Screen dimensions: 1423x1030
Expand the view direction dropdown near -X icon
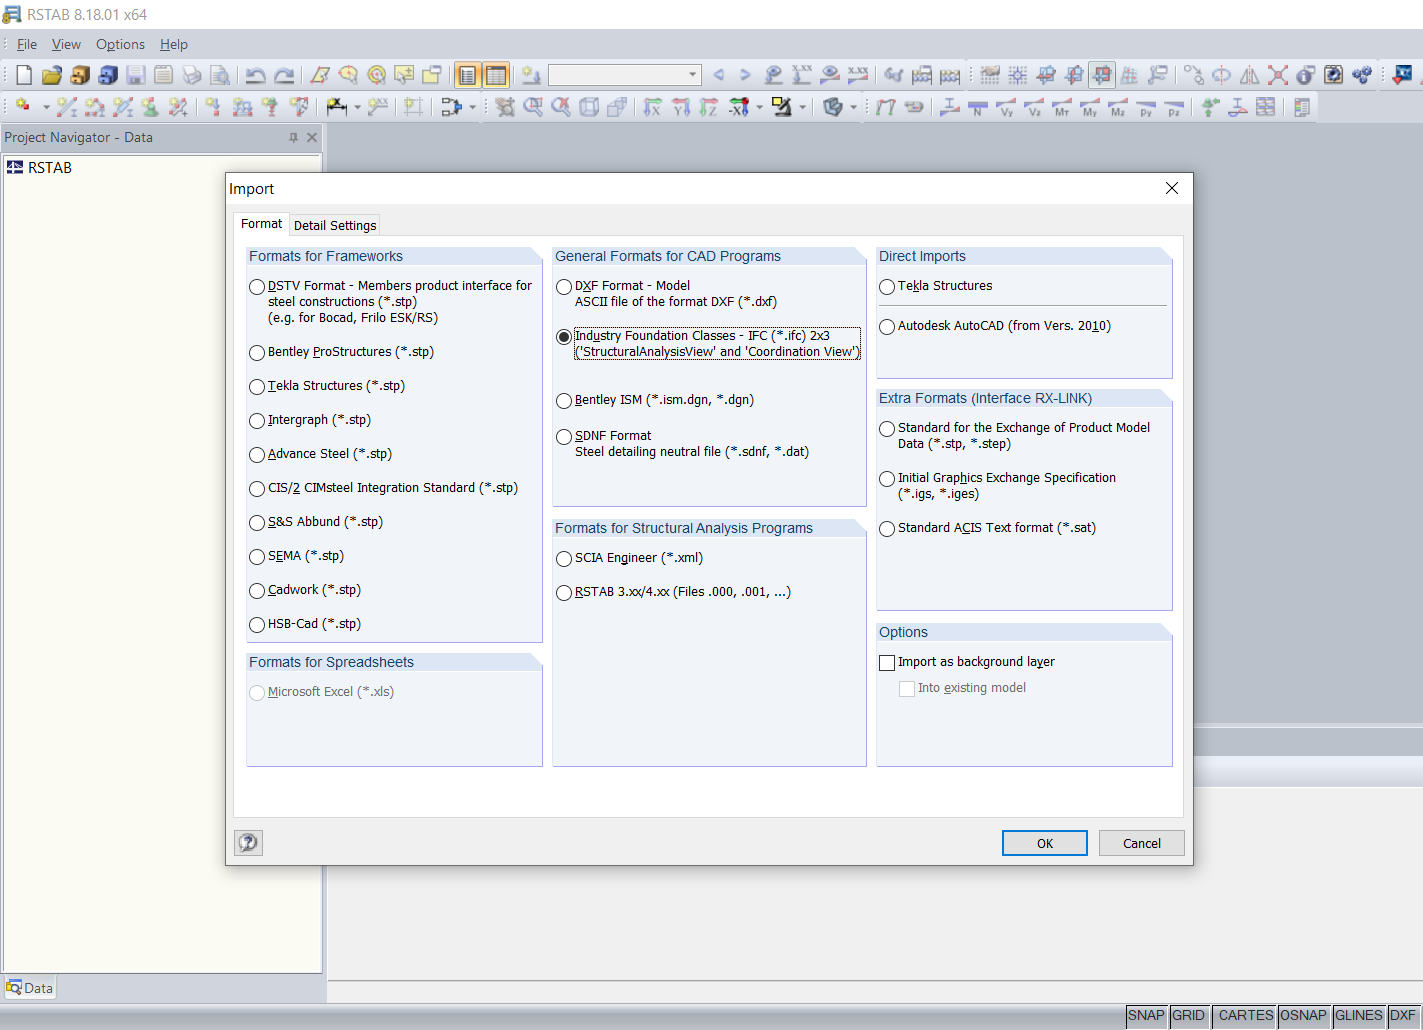pos(759,107)
